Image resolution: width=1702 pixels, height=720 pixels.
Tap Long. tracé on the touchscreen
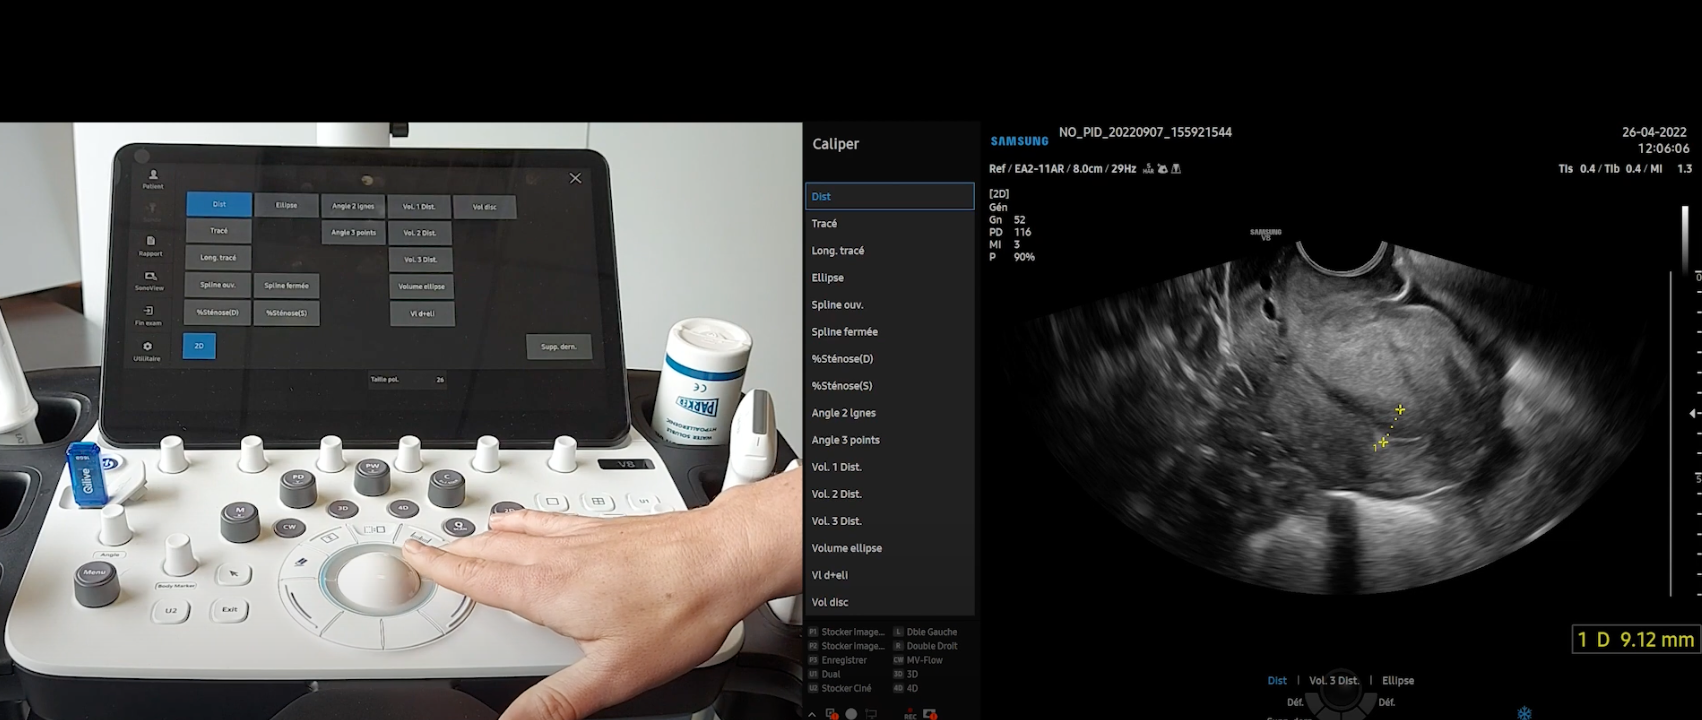(x=218, y=257)
